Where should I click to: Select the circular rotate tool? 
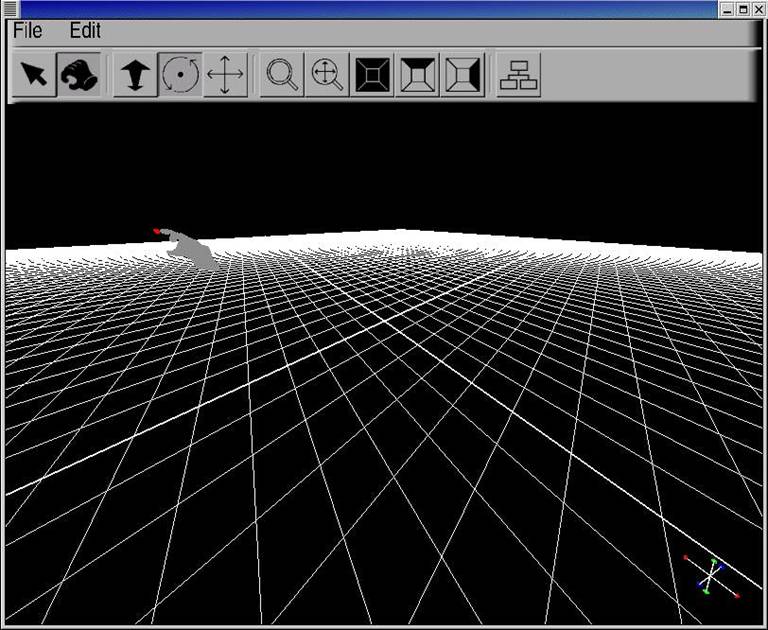180,74
